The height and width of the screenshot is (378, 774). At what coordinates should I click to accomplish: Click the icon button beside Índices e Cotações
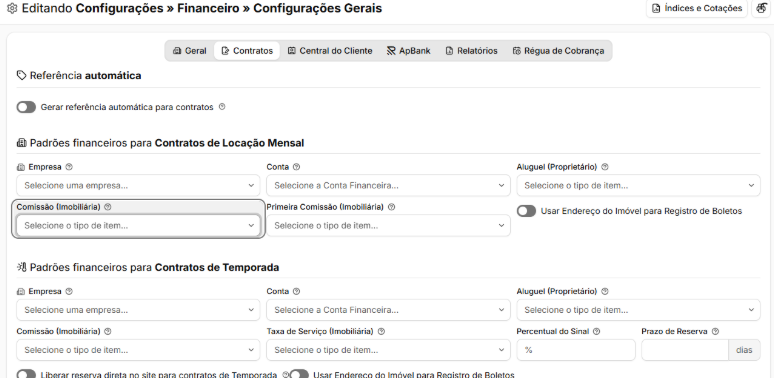(762, 8)
